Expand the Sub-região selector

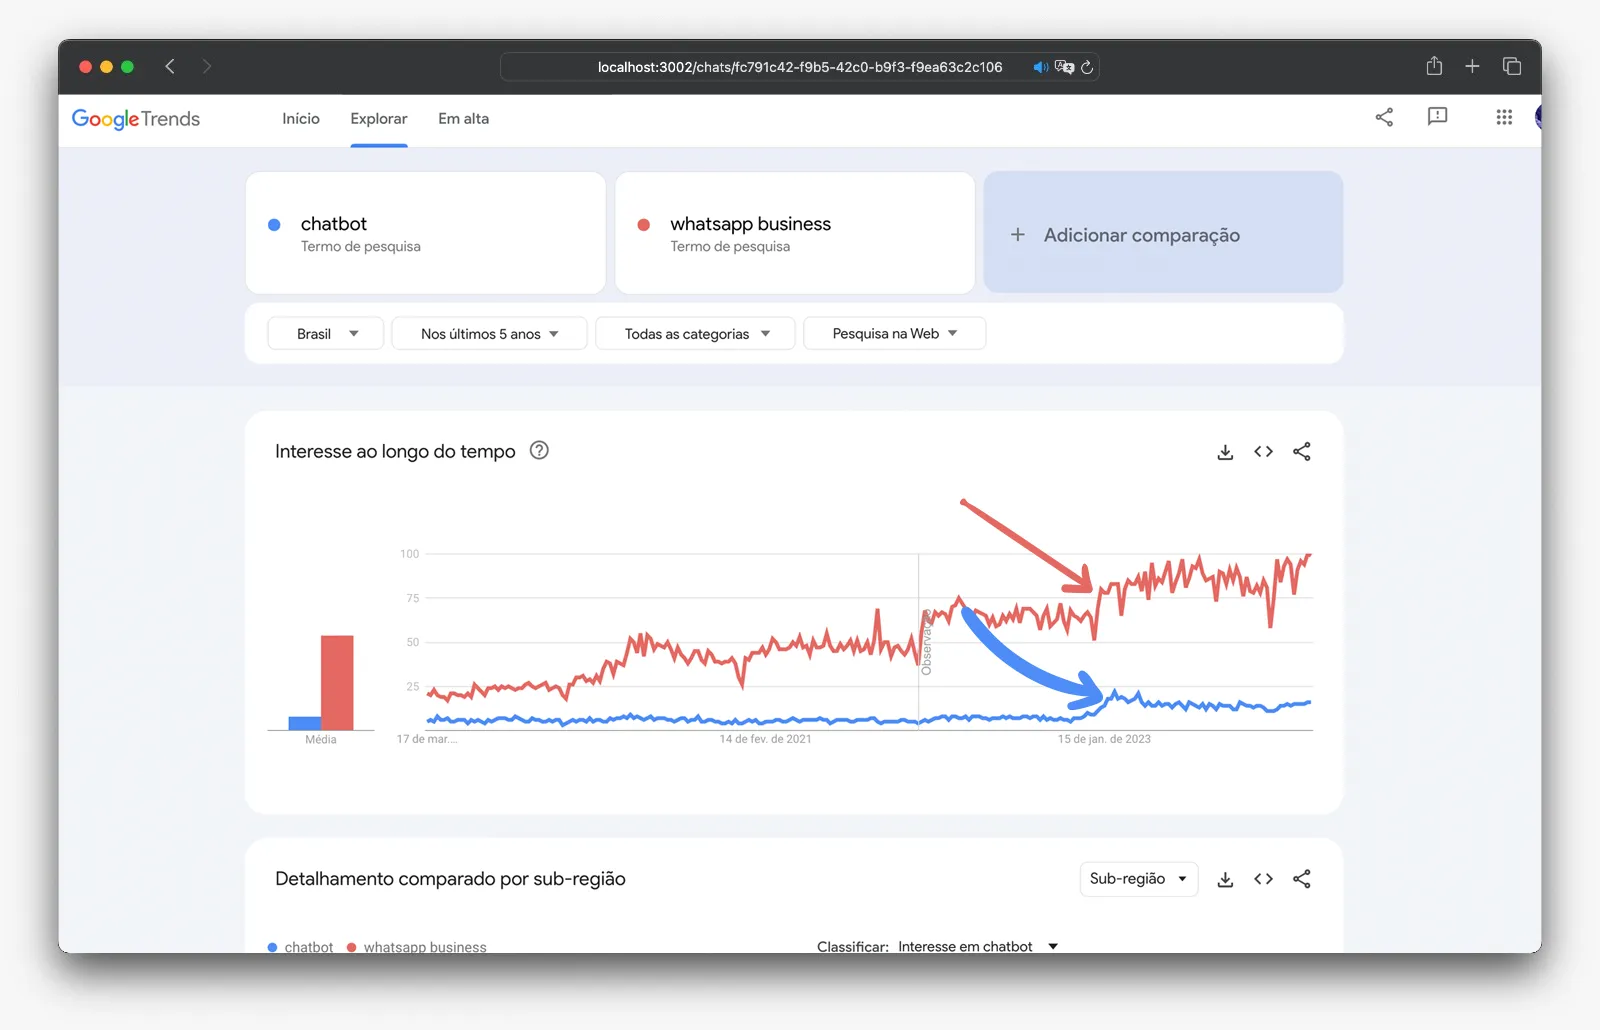(x=1138, y=879)
